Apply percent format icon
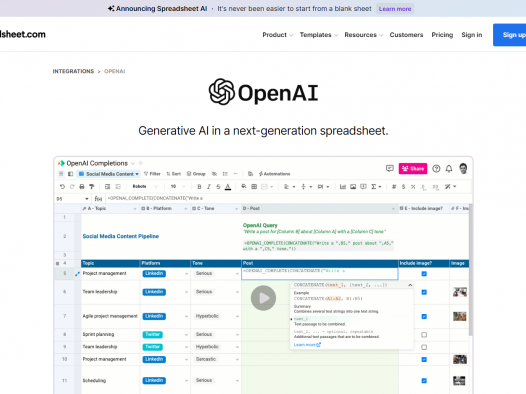This screenshot has width=526, height=394. tap(413, 187)
